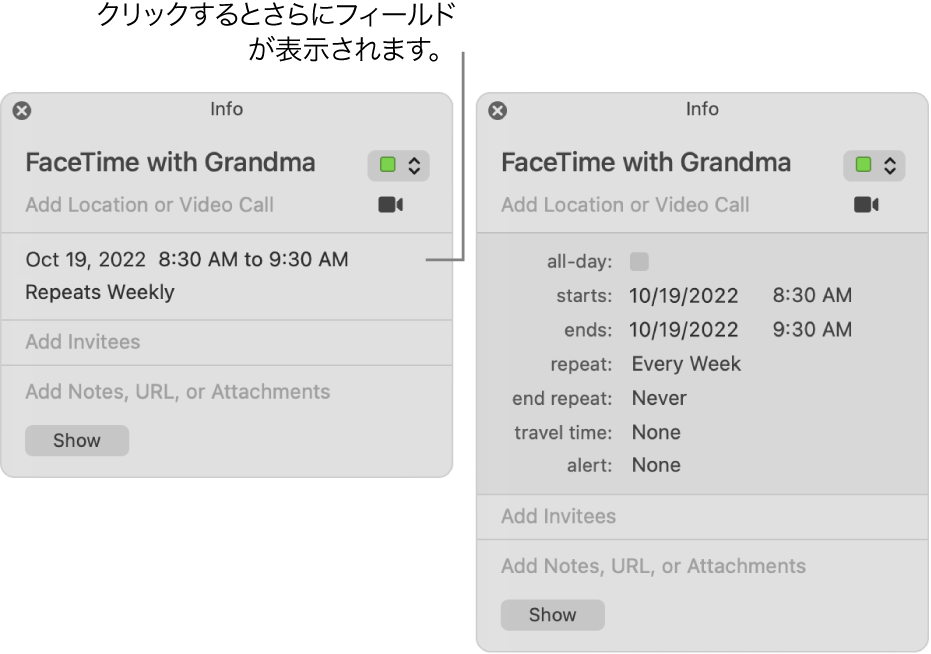Click Show button in left Info window
The width and height of the screenshot is (931, 654).
pos(77,441)
